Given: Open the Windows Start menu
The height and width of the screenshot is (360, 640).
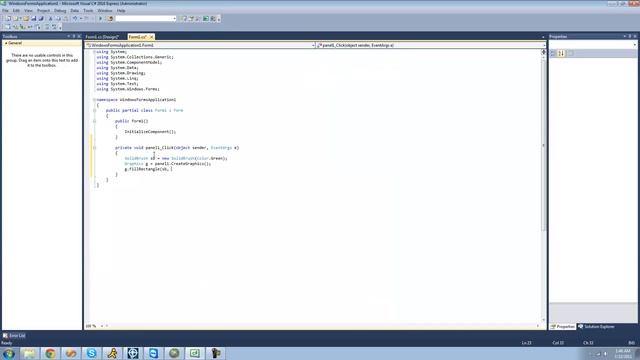Looking at the screenshot, I should click(9, 353).
